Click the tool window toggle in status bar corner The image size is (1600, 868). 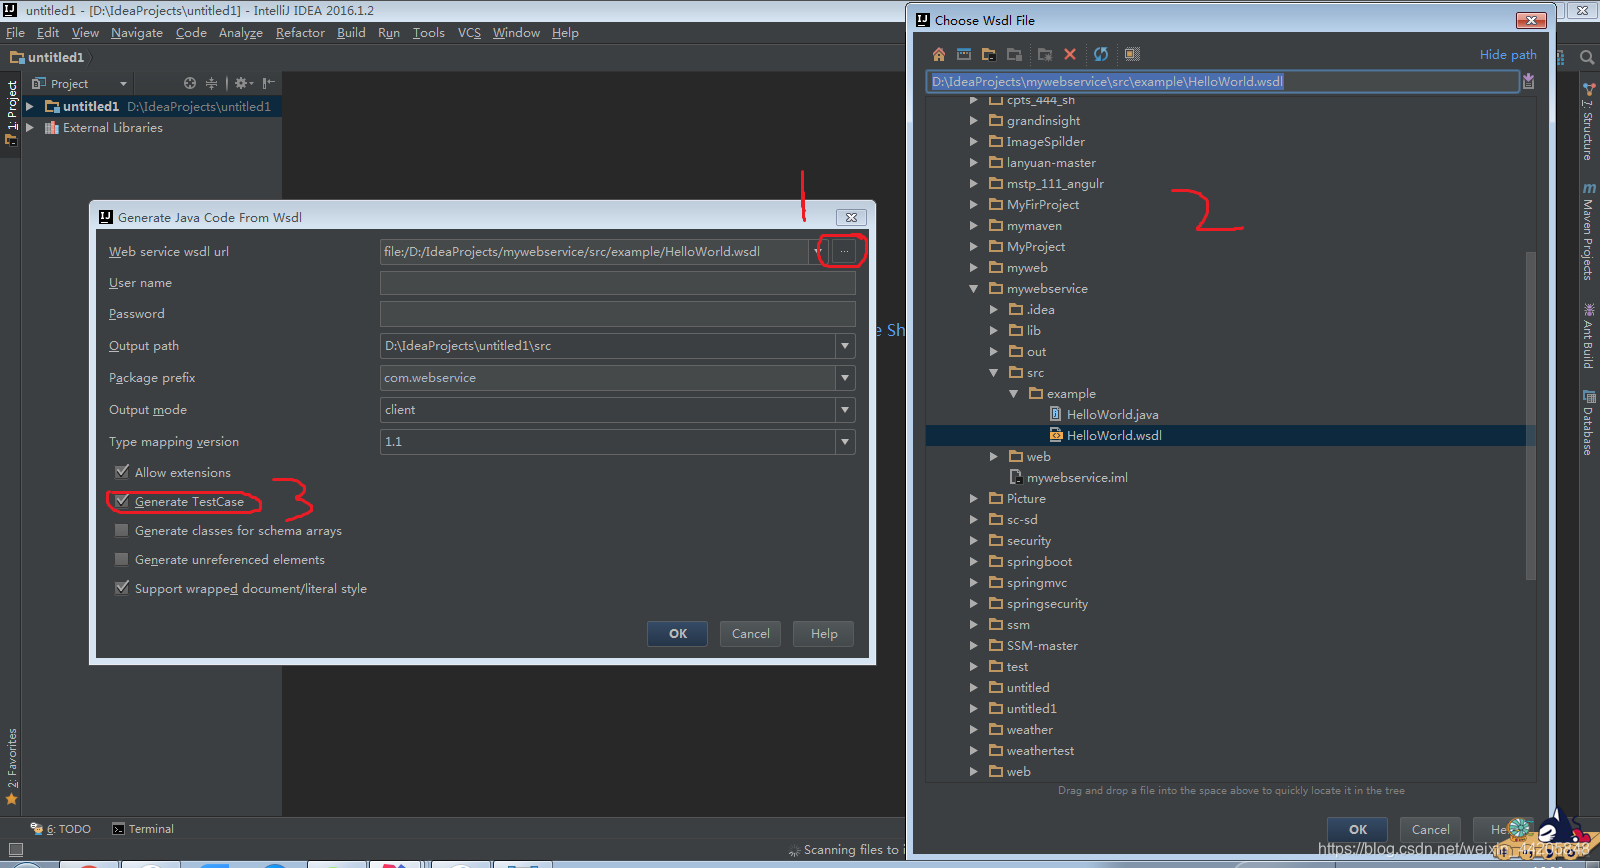pyautogui.click(x=15, y=850)
